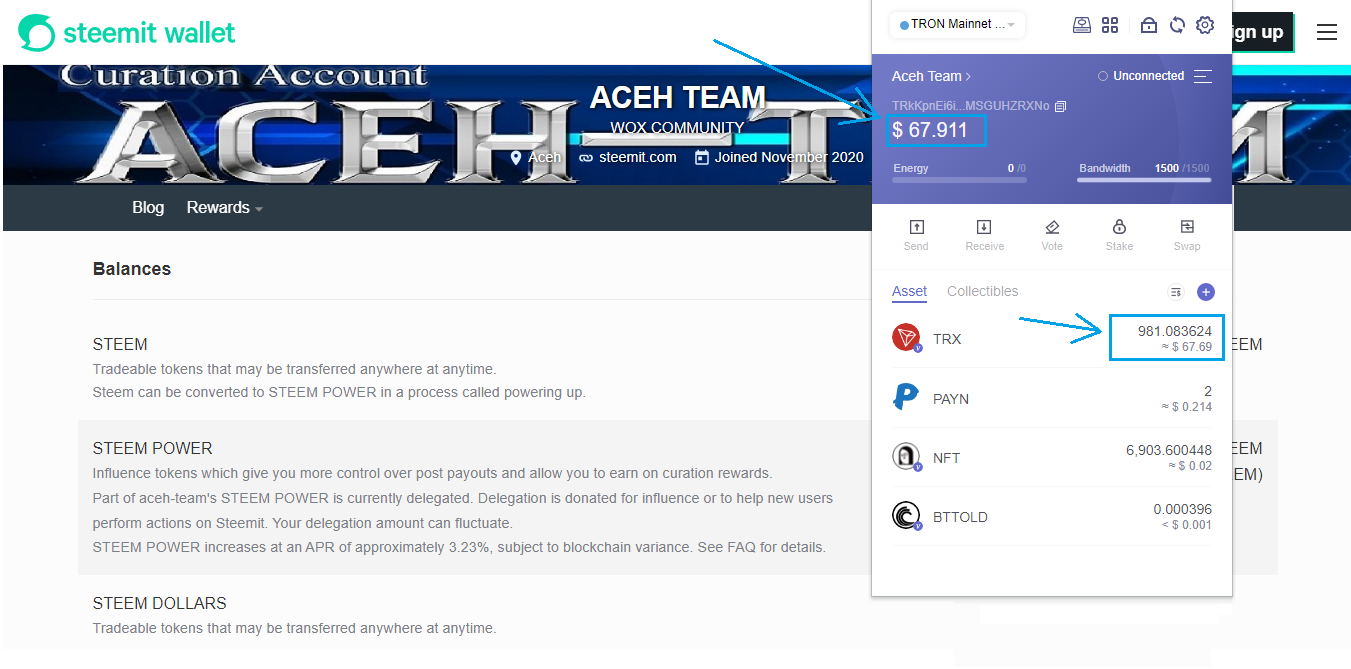Click the Sign up button

click(x=1262, y=32)
